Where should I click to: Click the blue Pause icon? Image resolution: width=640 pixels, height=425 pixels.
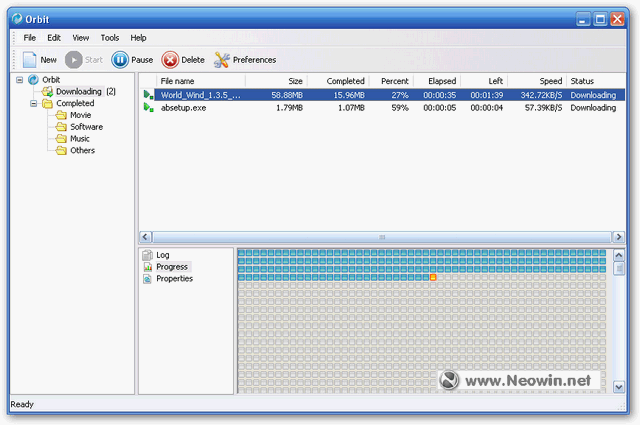[x=120, y=60]
